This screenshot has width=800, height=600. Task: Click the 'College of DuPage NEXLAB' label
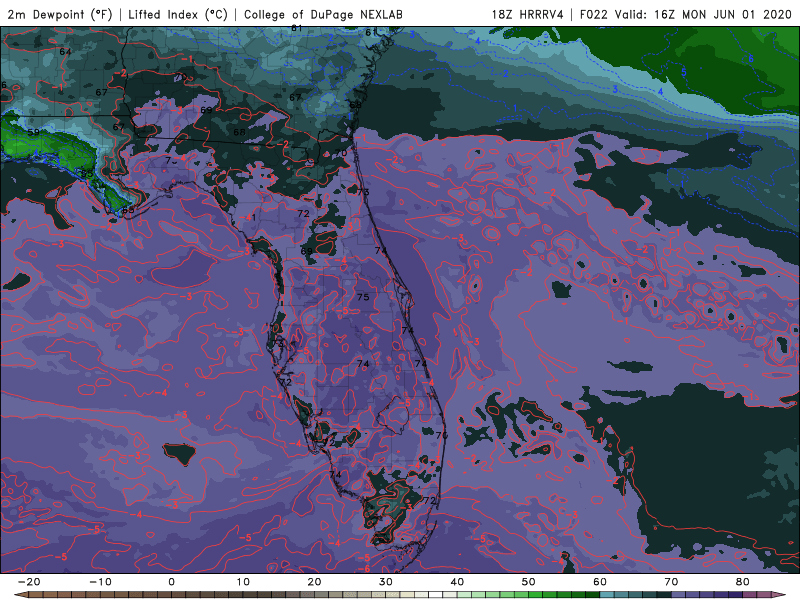tap(323, 14)
